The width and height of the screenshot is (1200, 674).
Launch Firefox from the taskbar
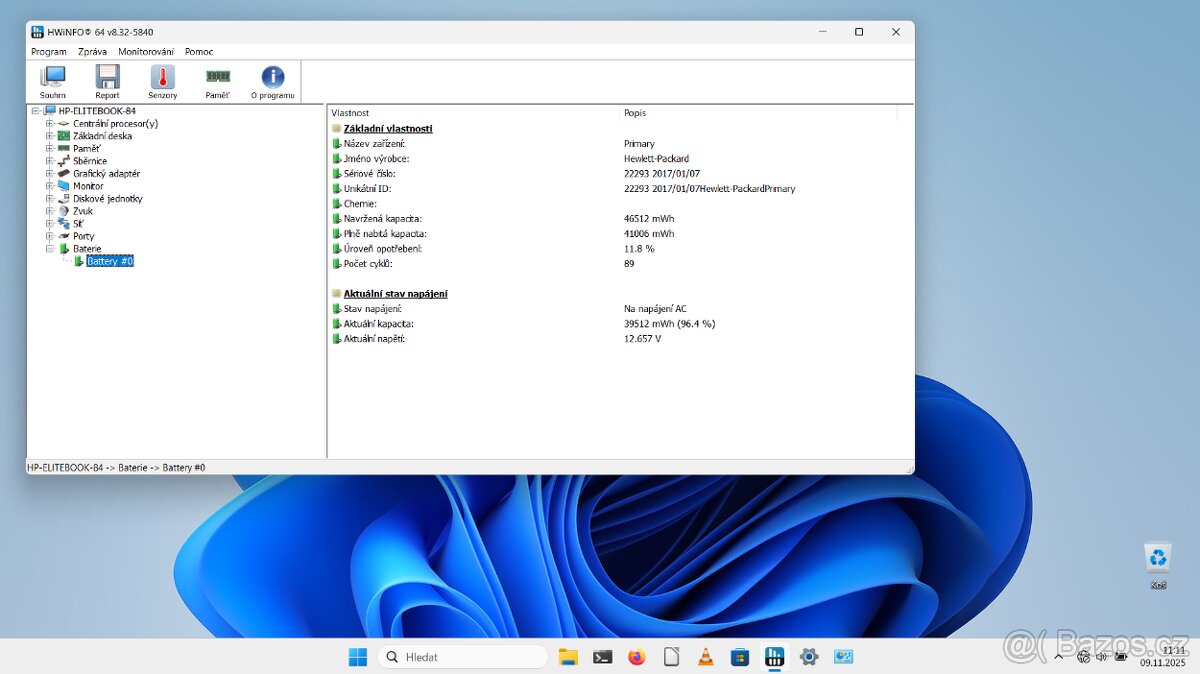(636, 656)
